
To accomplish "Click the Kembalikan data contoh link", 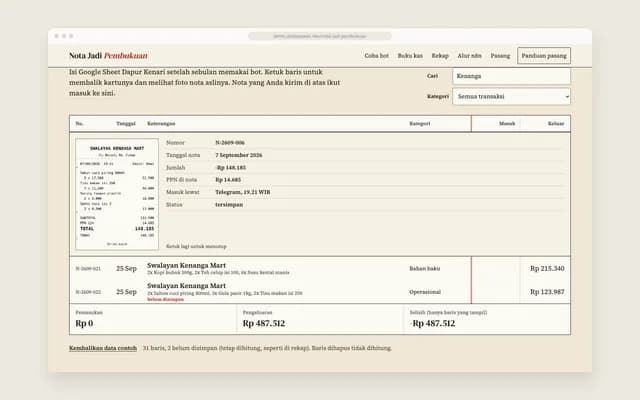I will 103,348.
